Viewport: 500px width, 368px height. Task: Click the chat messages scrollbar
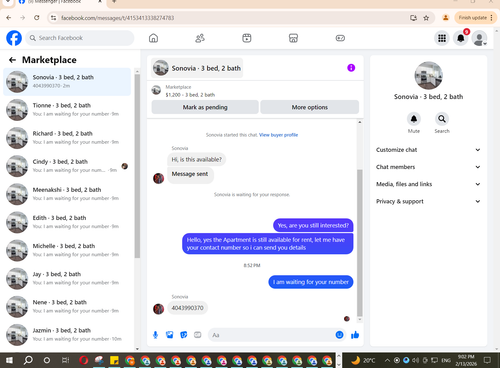point(360,243)
